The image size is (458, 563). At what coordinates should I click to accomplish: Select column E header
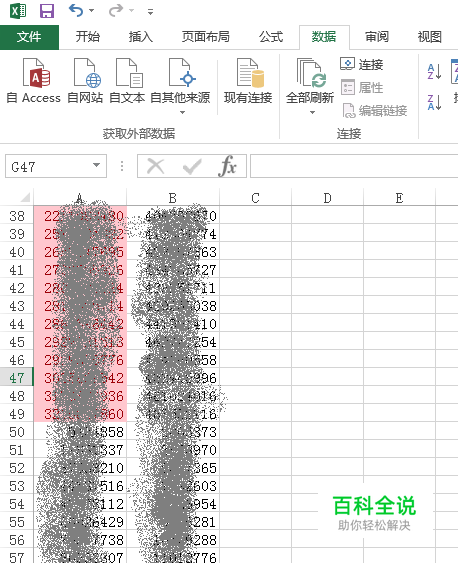click(x=399, y=198)
